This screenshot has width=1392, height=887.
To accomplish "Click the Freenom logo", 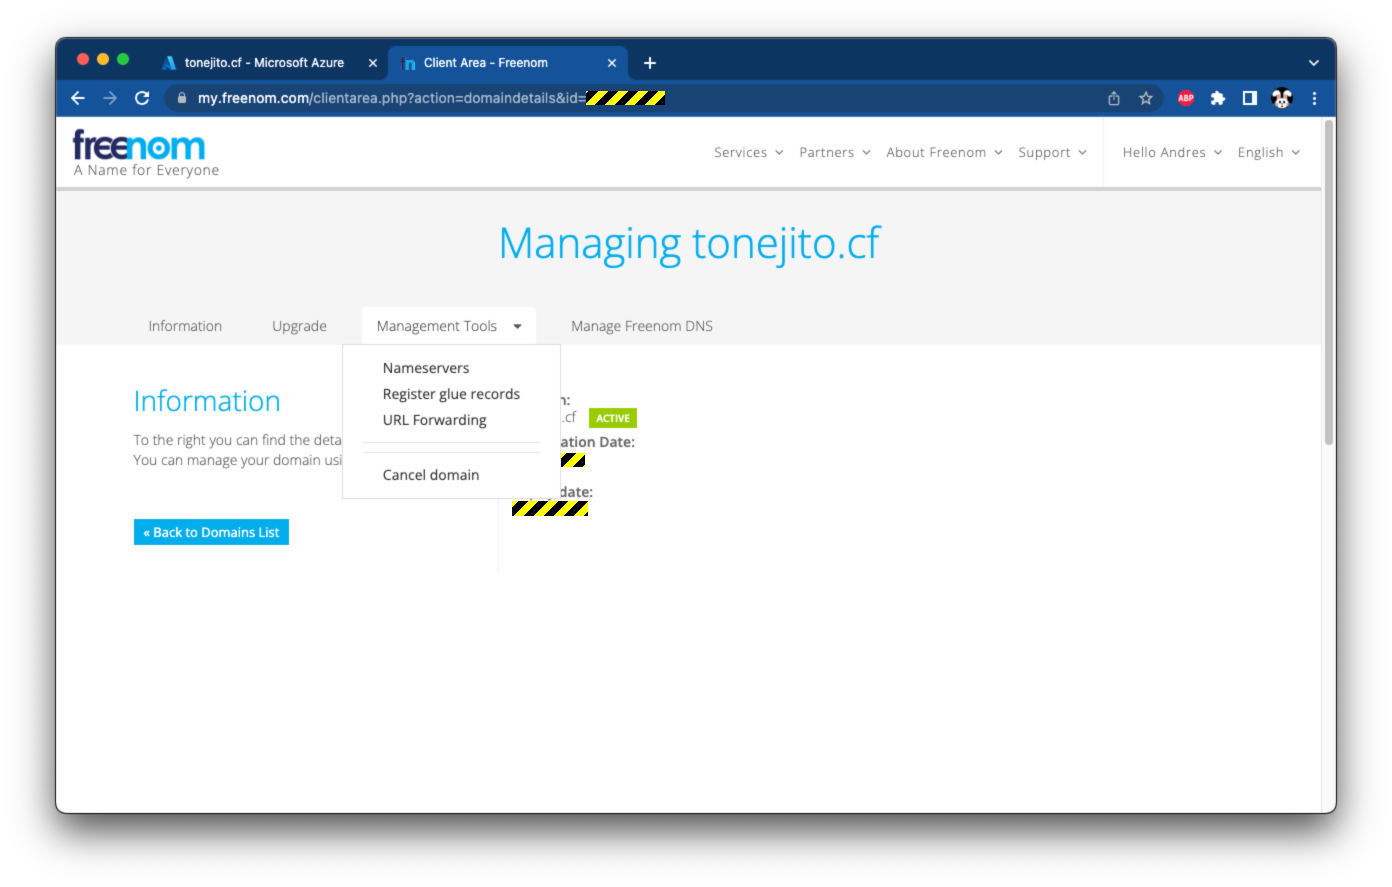I will pos(139,146).
